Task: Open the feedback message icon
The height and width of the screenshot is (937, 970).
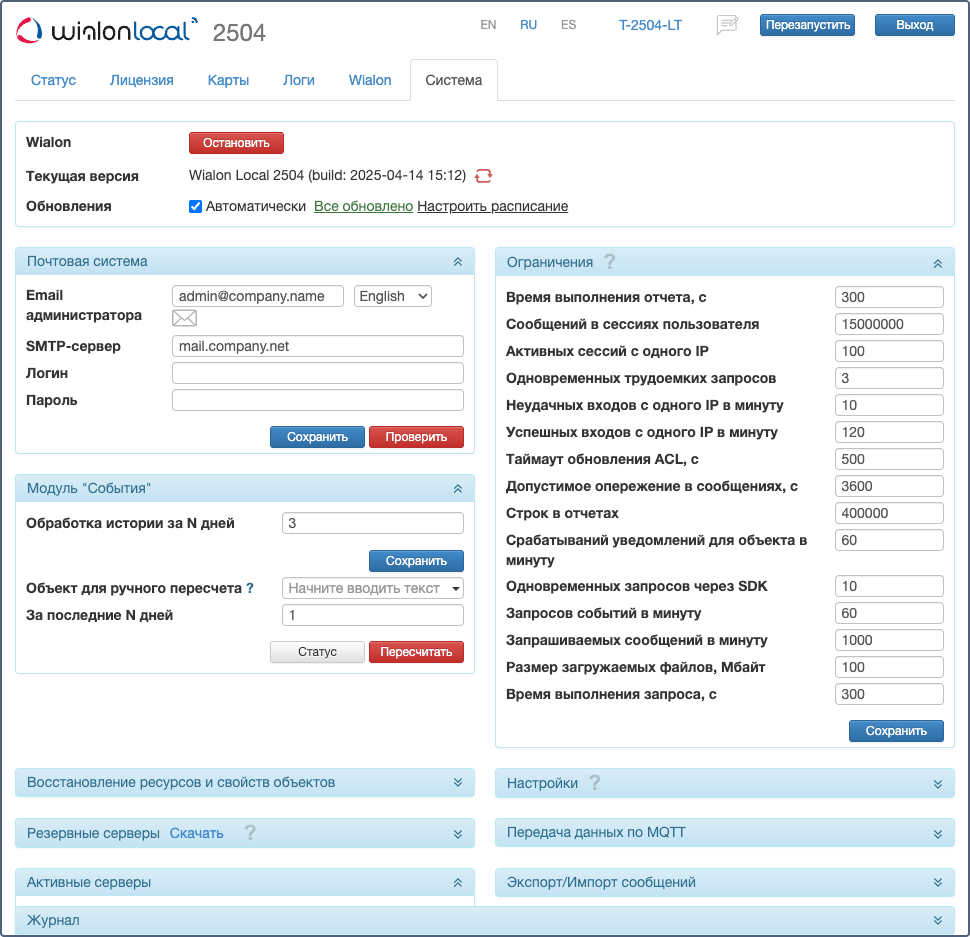Action: click(727, 25)
